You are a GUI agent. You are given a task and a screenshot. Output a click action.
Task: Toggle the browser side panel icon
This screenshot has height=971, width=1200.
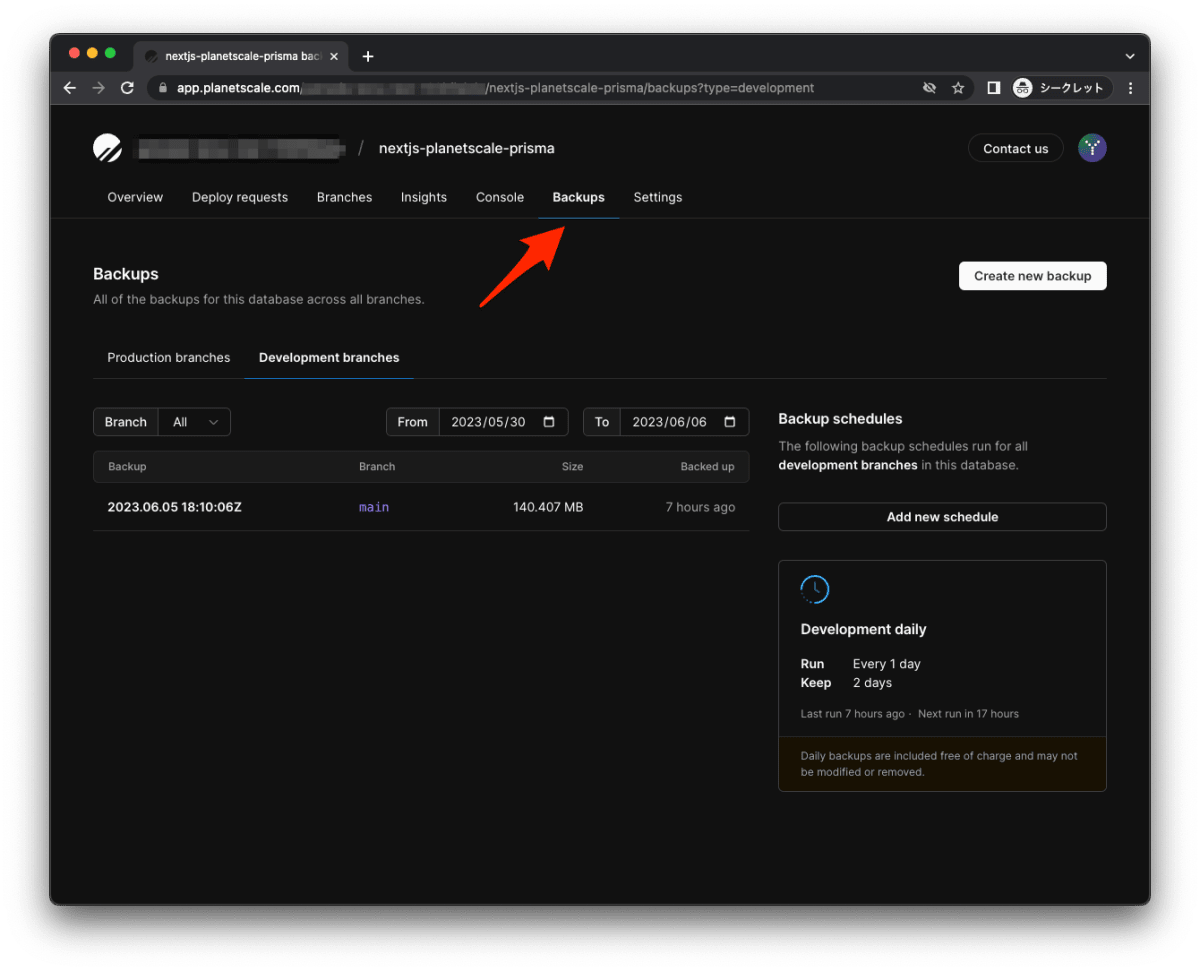coord(993,88)
